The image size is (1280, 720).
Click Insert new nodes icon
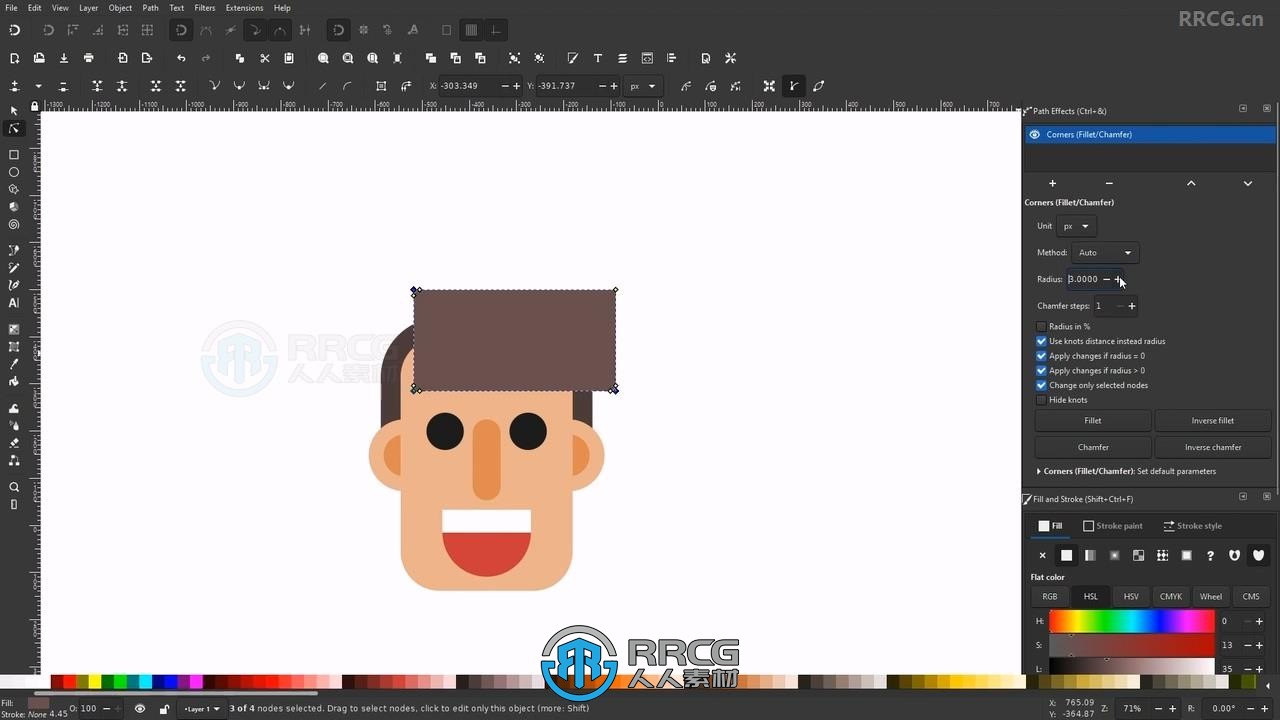tap(14, 86)
